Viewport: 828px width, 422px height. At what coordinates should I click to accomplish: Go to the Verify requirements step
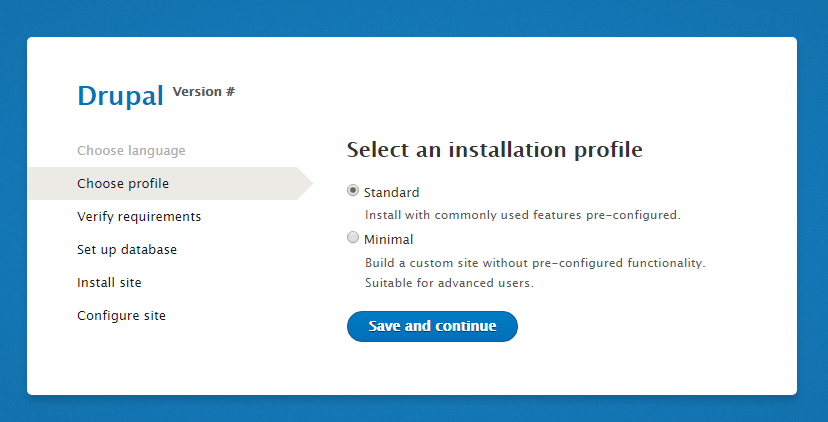click(x=139, y=217)
